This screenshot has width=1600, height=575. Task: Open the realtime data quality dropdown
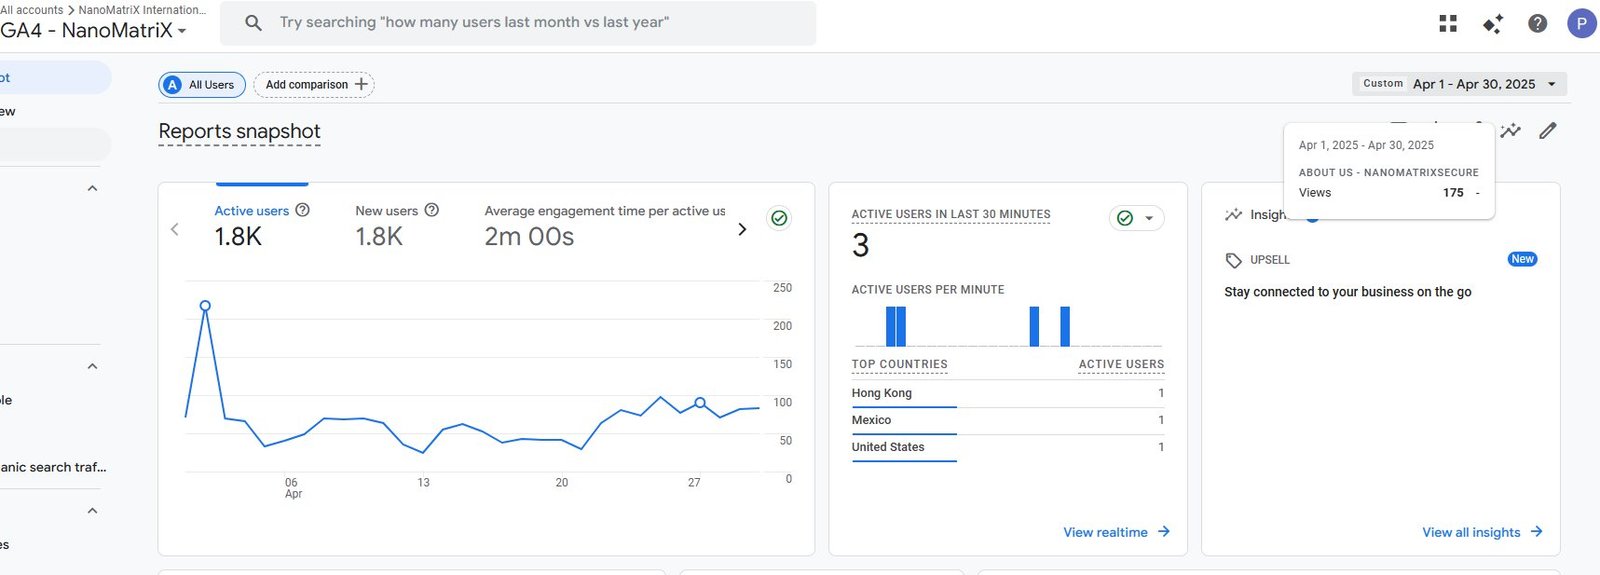pyautogui.click(x=1137, y=218)
